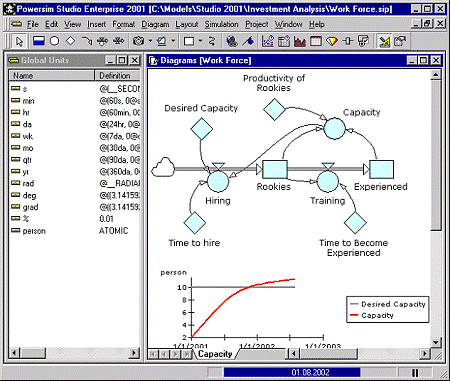Select the 'hr' unit row
The height and width of the screenshot is (381, 450).
74,112
